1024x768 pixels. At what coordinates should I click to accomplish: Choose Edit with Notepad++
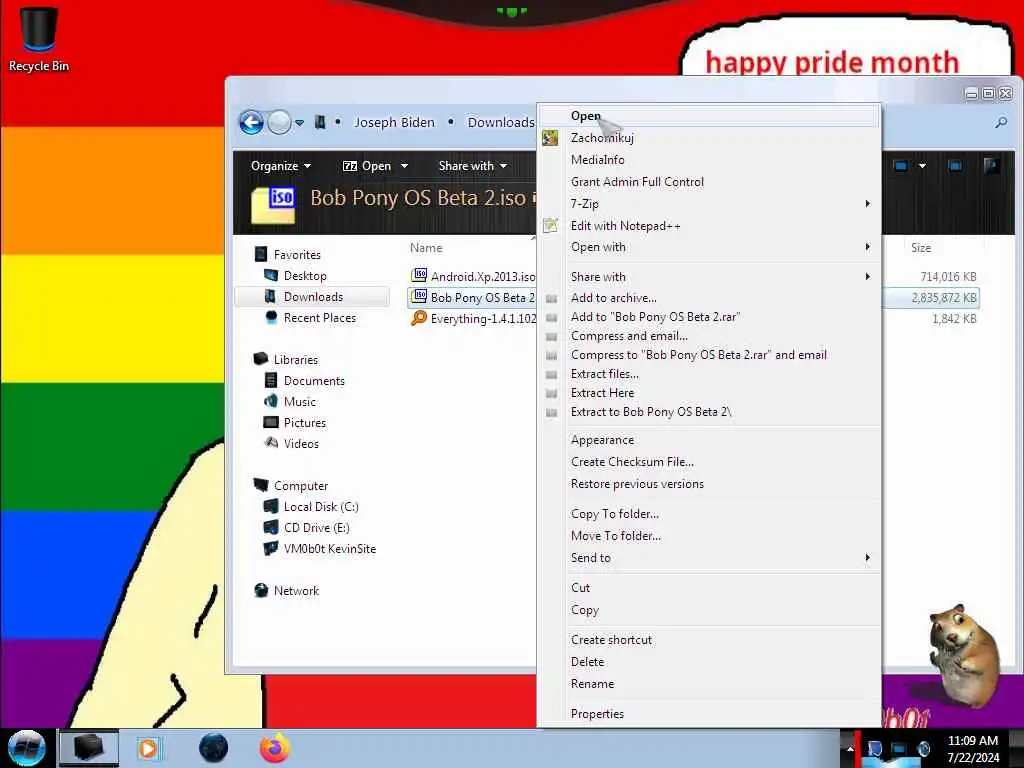(x=709, y=226)
